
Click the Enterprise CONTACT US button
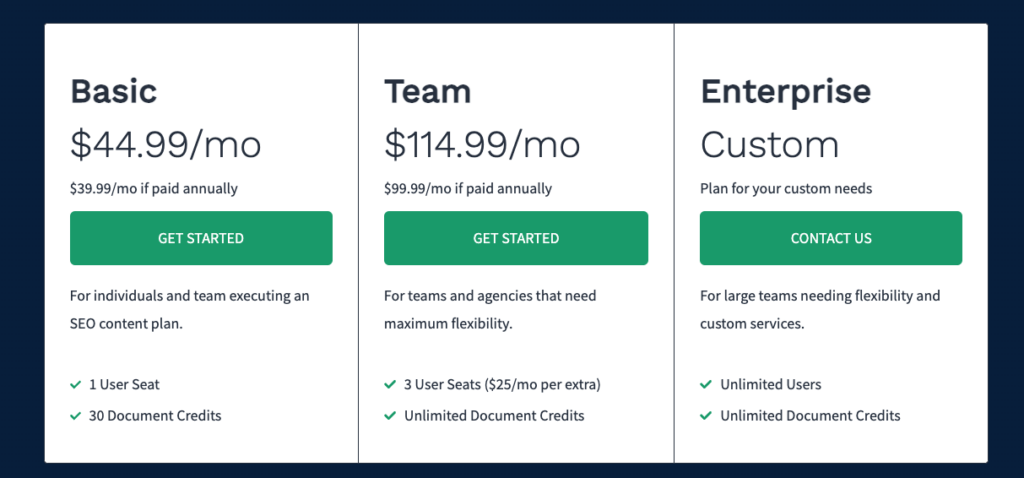(x=831, y=238)
